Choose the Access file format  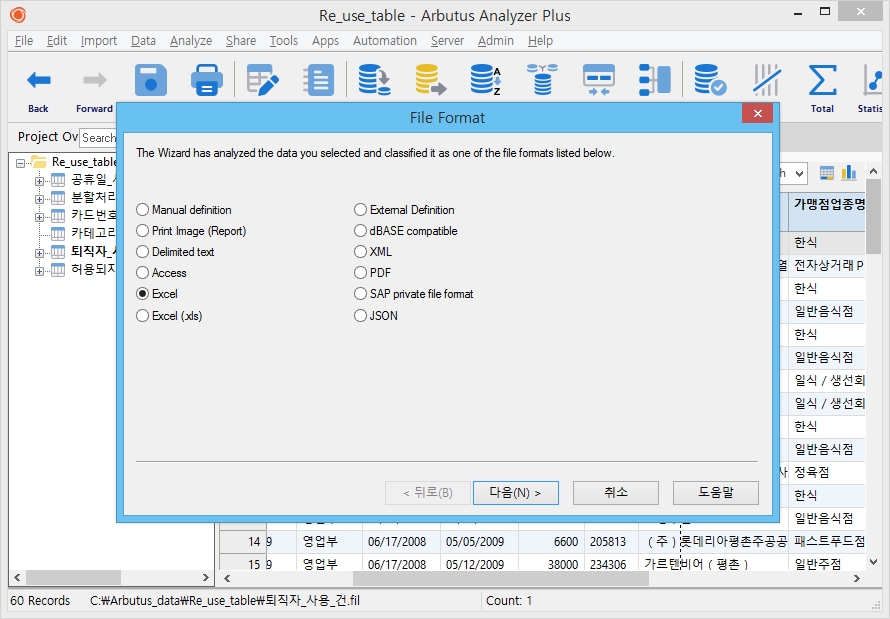coord(142,273)
